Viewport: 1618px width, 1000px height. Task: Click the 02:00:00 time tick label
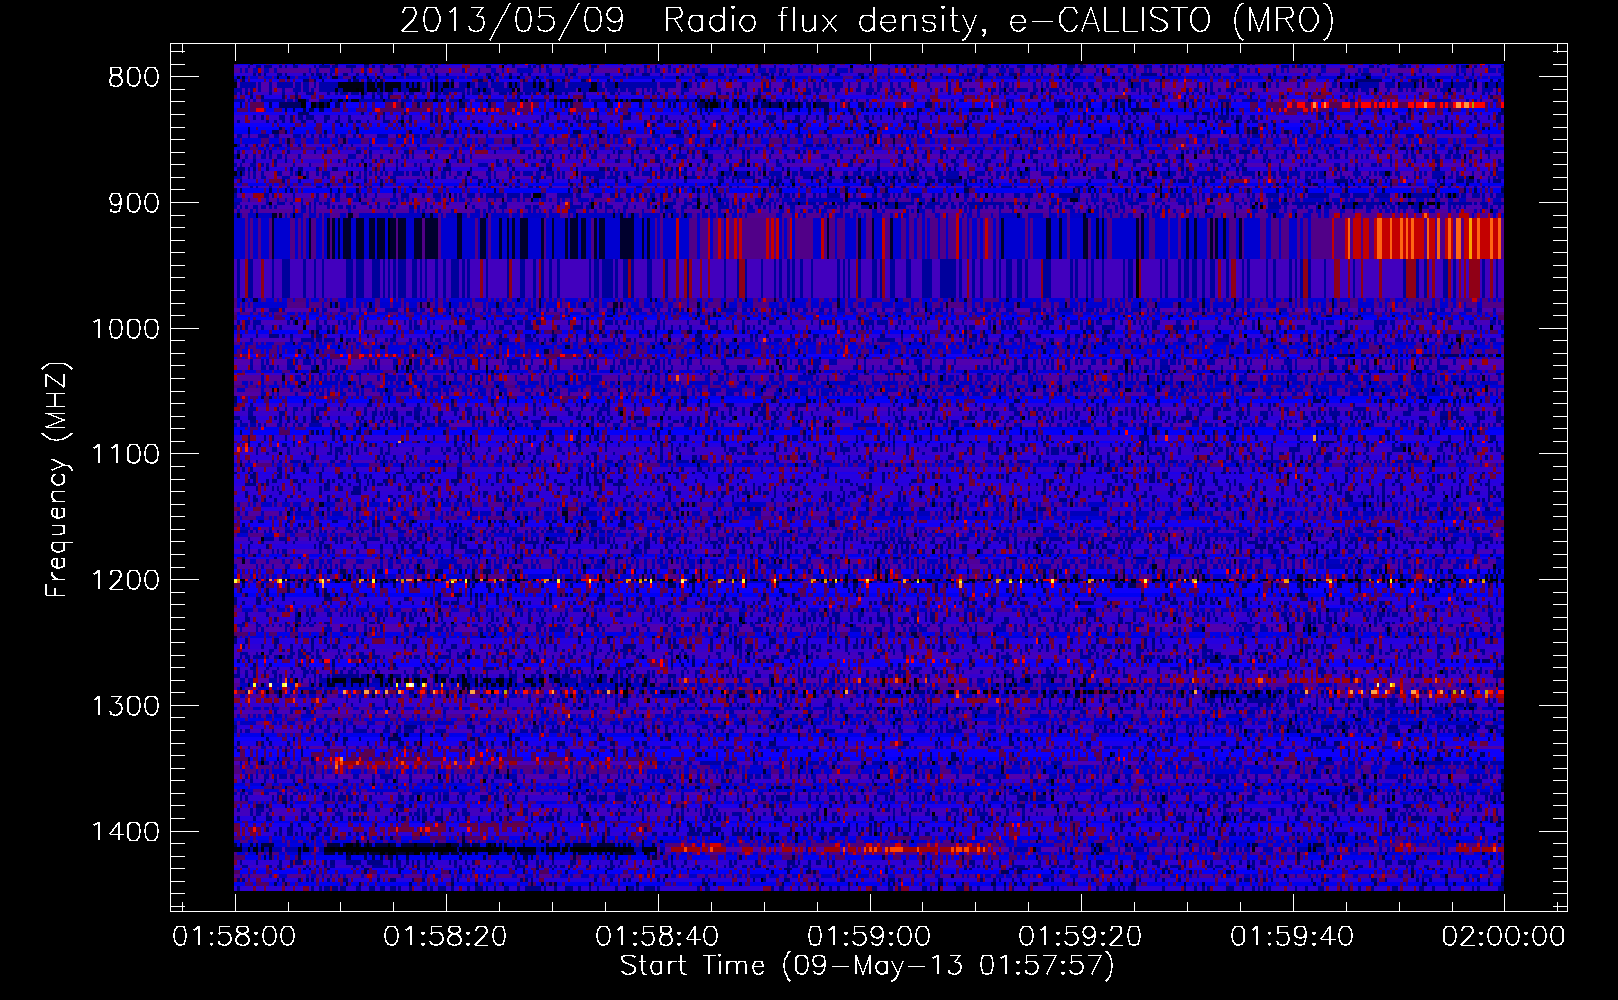coord(1503,937)
